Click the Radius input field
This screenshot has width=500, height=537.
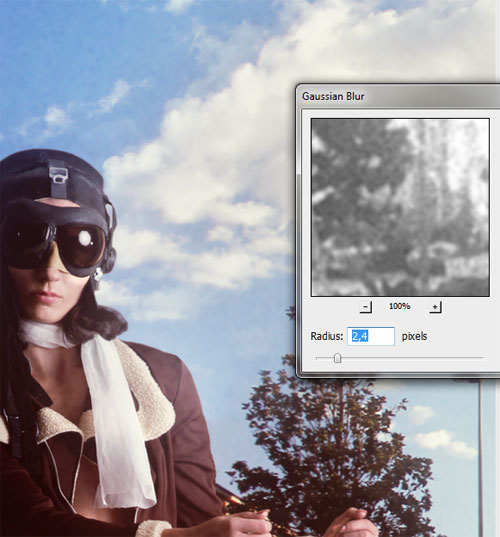pyautogui.click(x=371, y=336)
